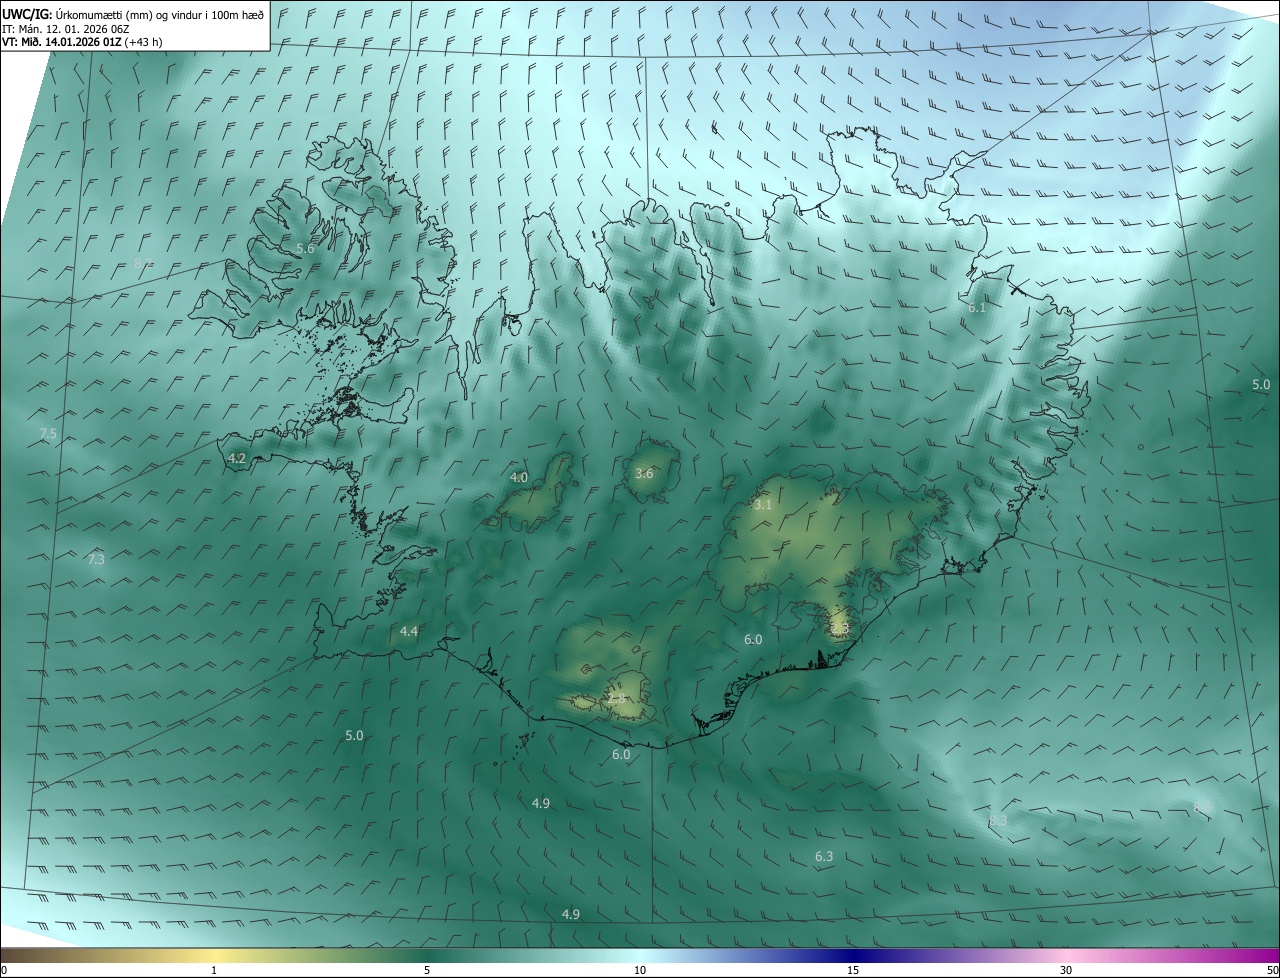1280x978 pixels.
Task: Click the 1.3 value on Öræfajökull
Action: [x=839, y=627]
